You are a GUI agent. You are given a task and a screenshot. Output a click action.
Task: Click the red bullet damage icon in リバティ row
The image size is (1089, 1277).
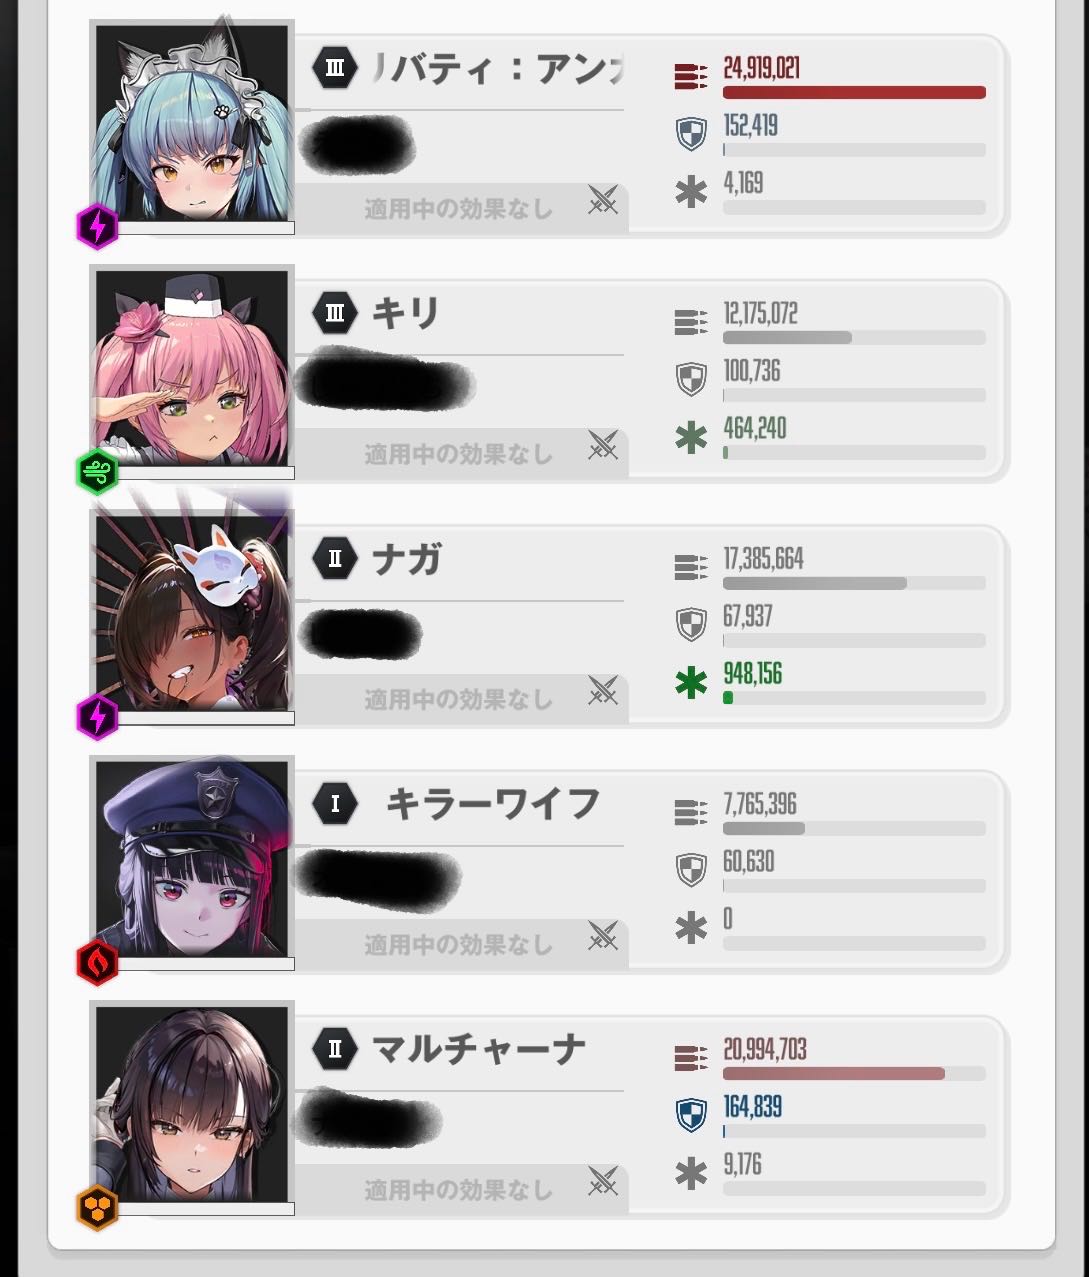click(691, 75)
